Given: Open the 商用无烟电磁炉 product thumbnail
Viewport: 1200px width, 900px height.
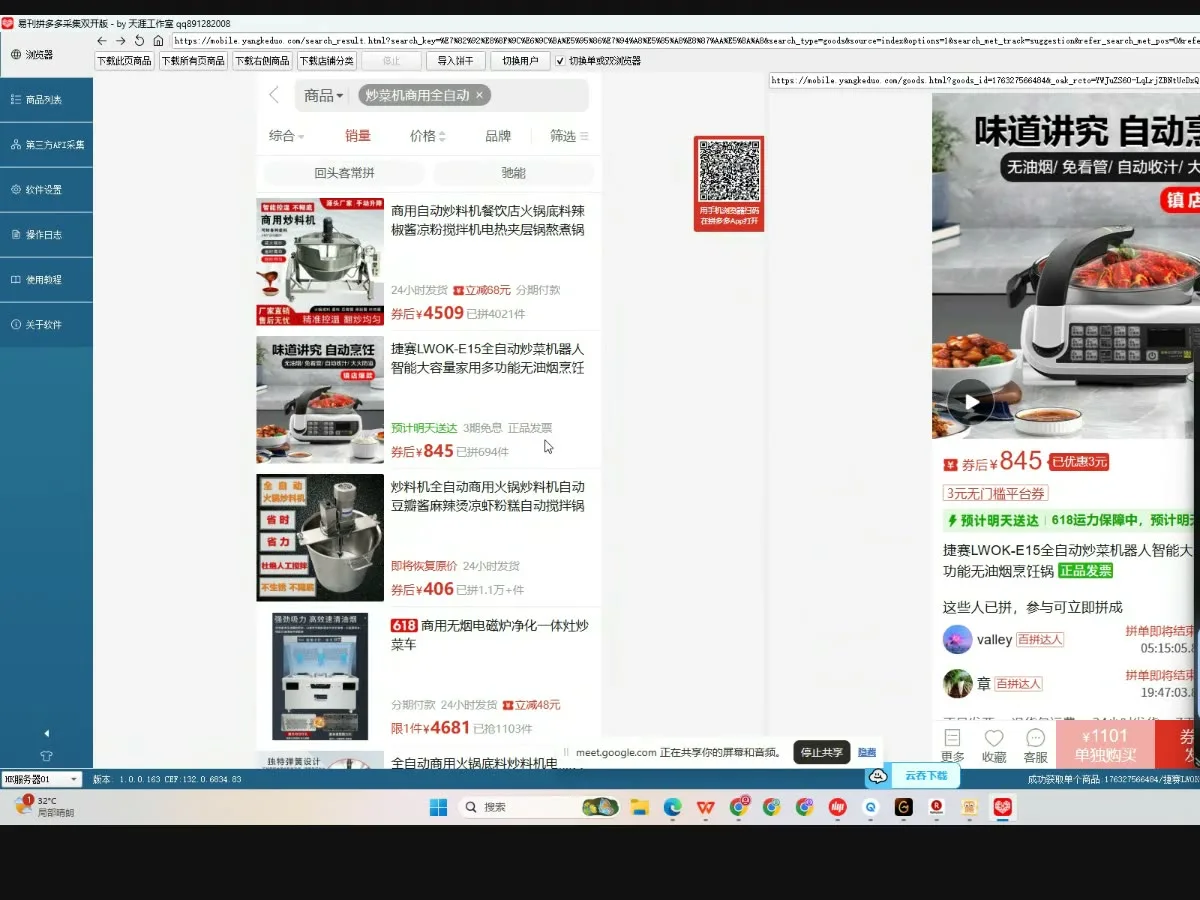Looking at the screenshot, I should pyautogui.click(x=320, y=676).
